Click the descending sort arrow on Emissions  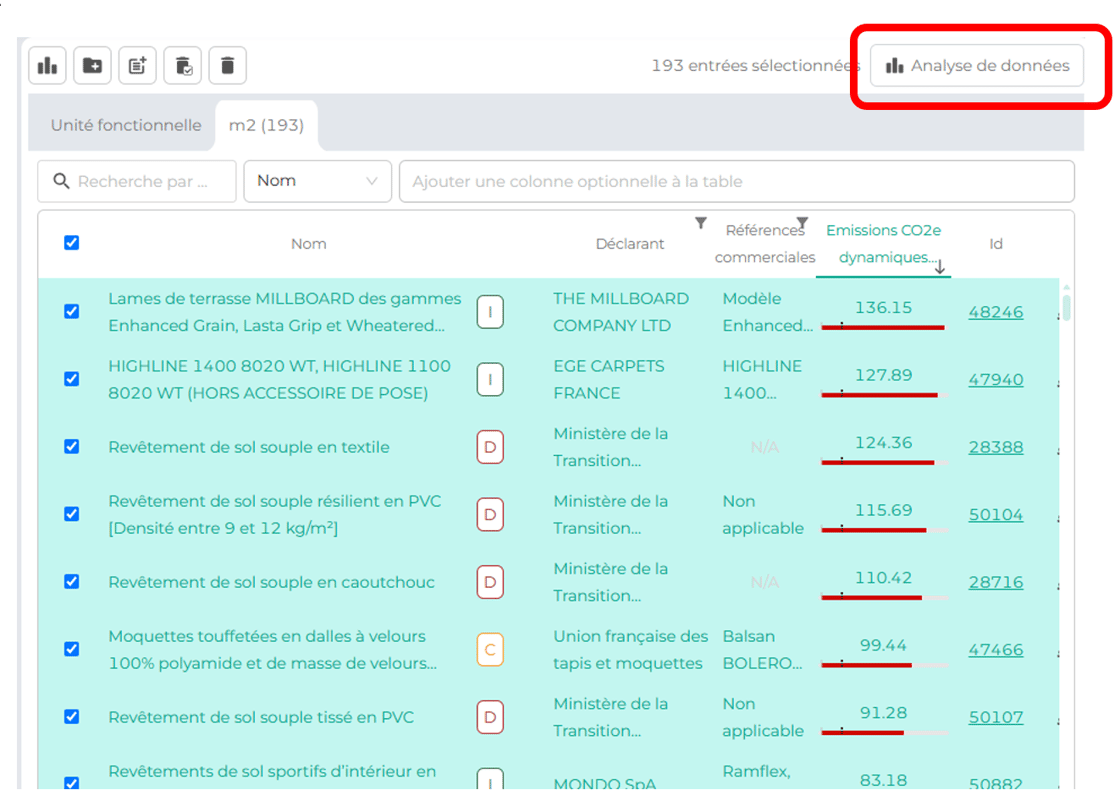[940, 267]
